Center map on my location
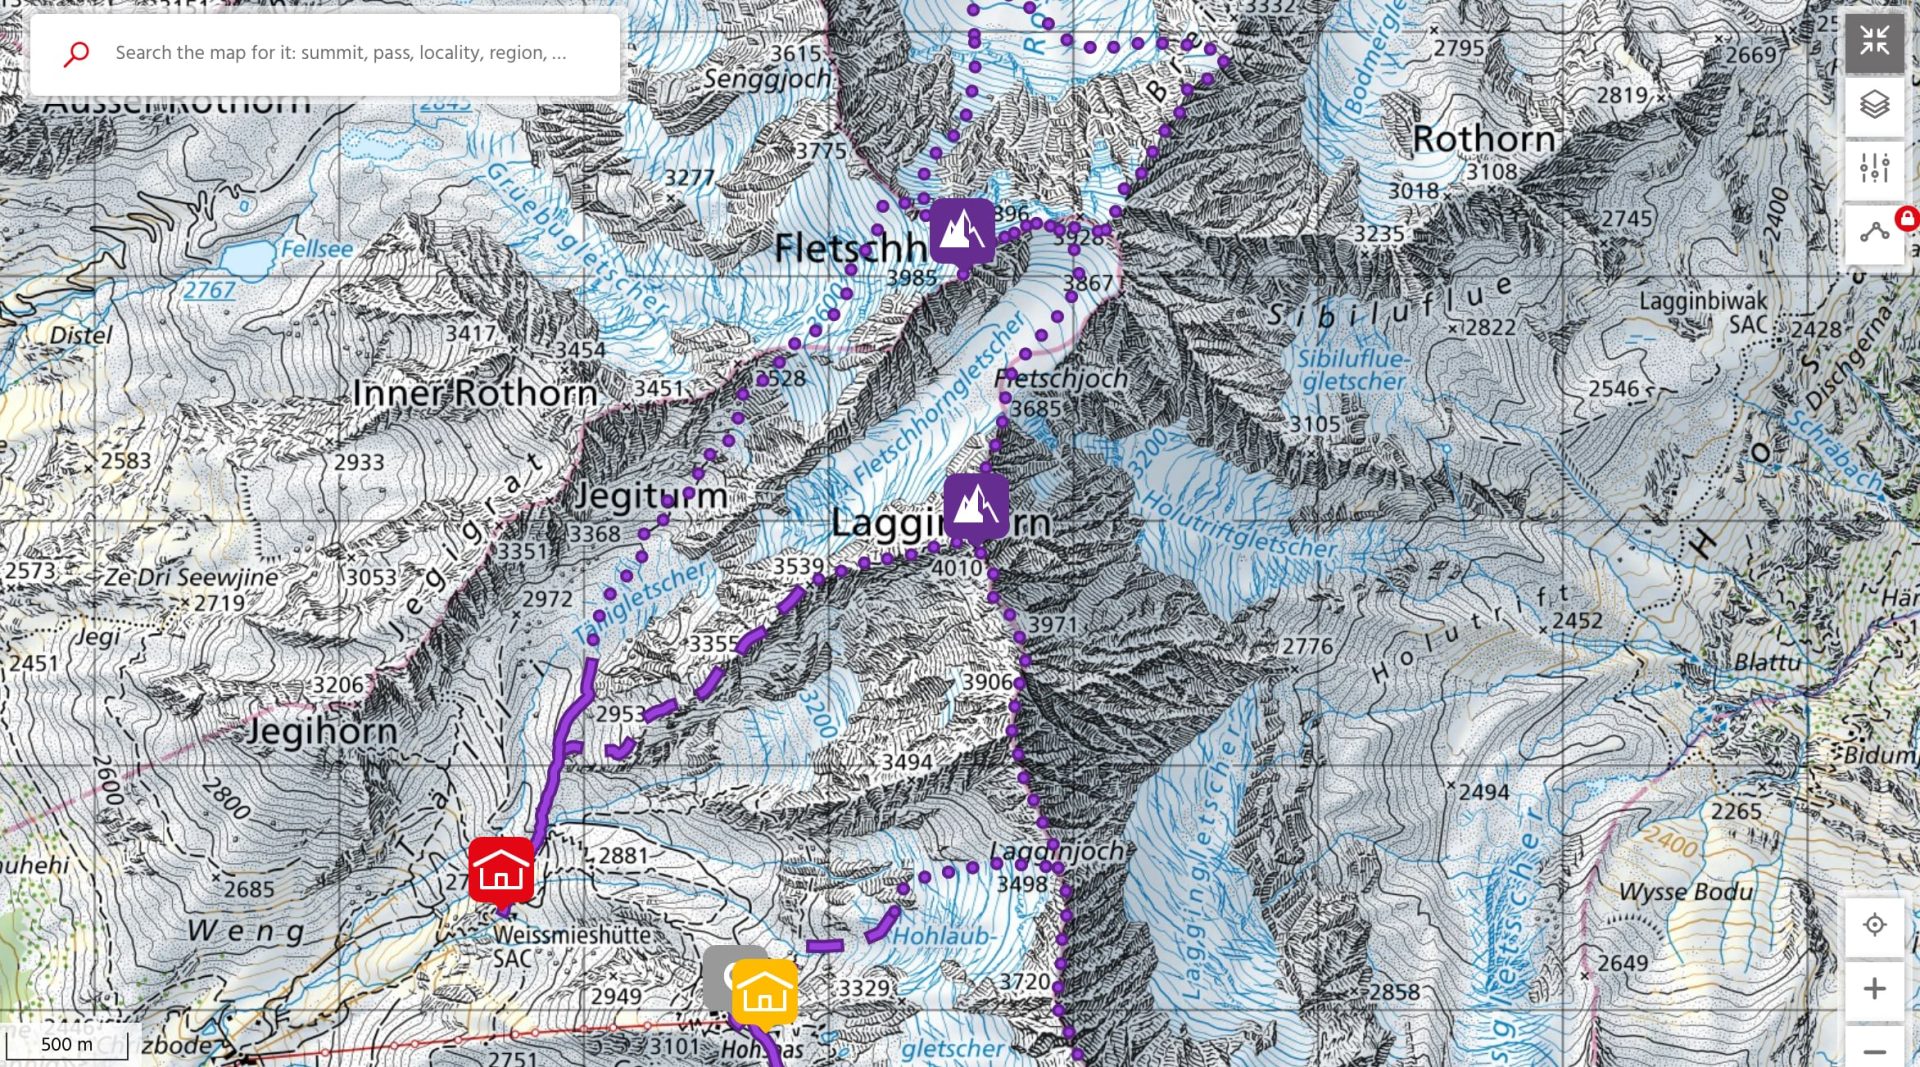Viewport: 1920px width, 1067px height. tap(1874, 925)
